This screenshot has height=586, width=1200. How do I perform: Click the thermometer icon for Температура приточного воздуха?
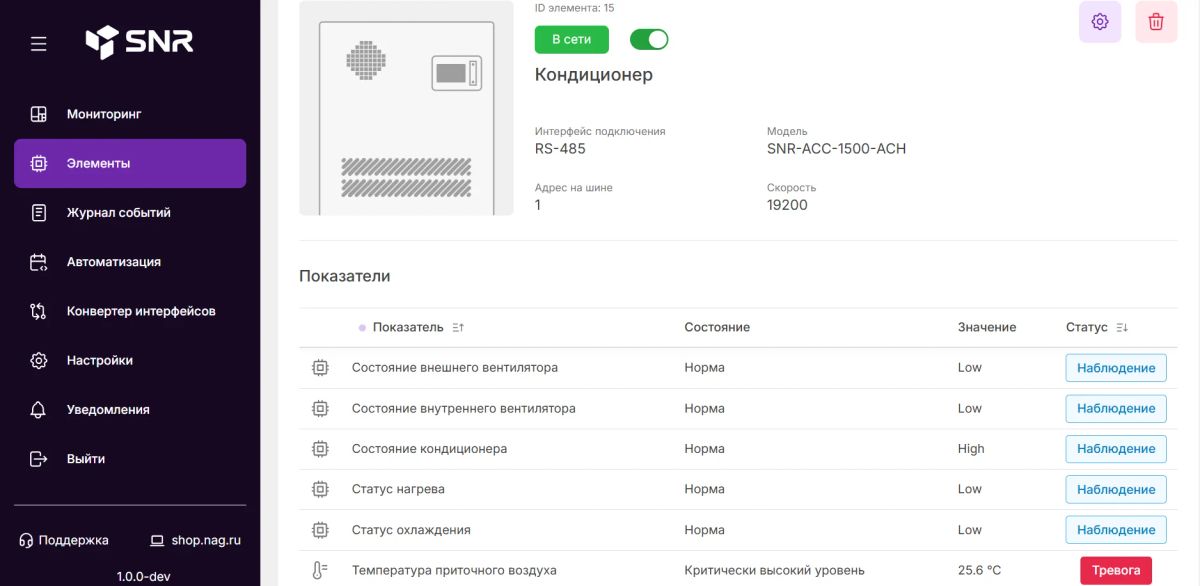tap(320, 571)
